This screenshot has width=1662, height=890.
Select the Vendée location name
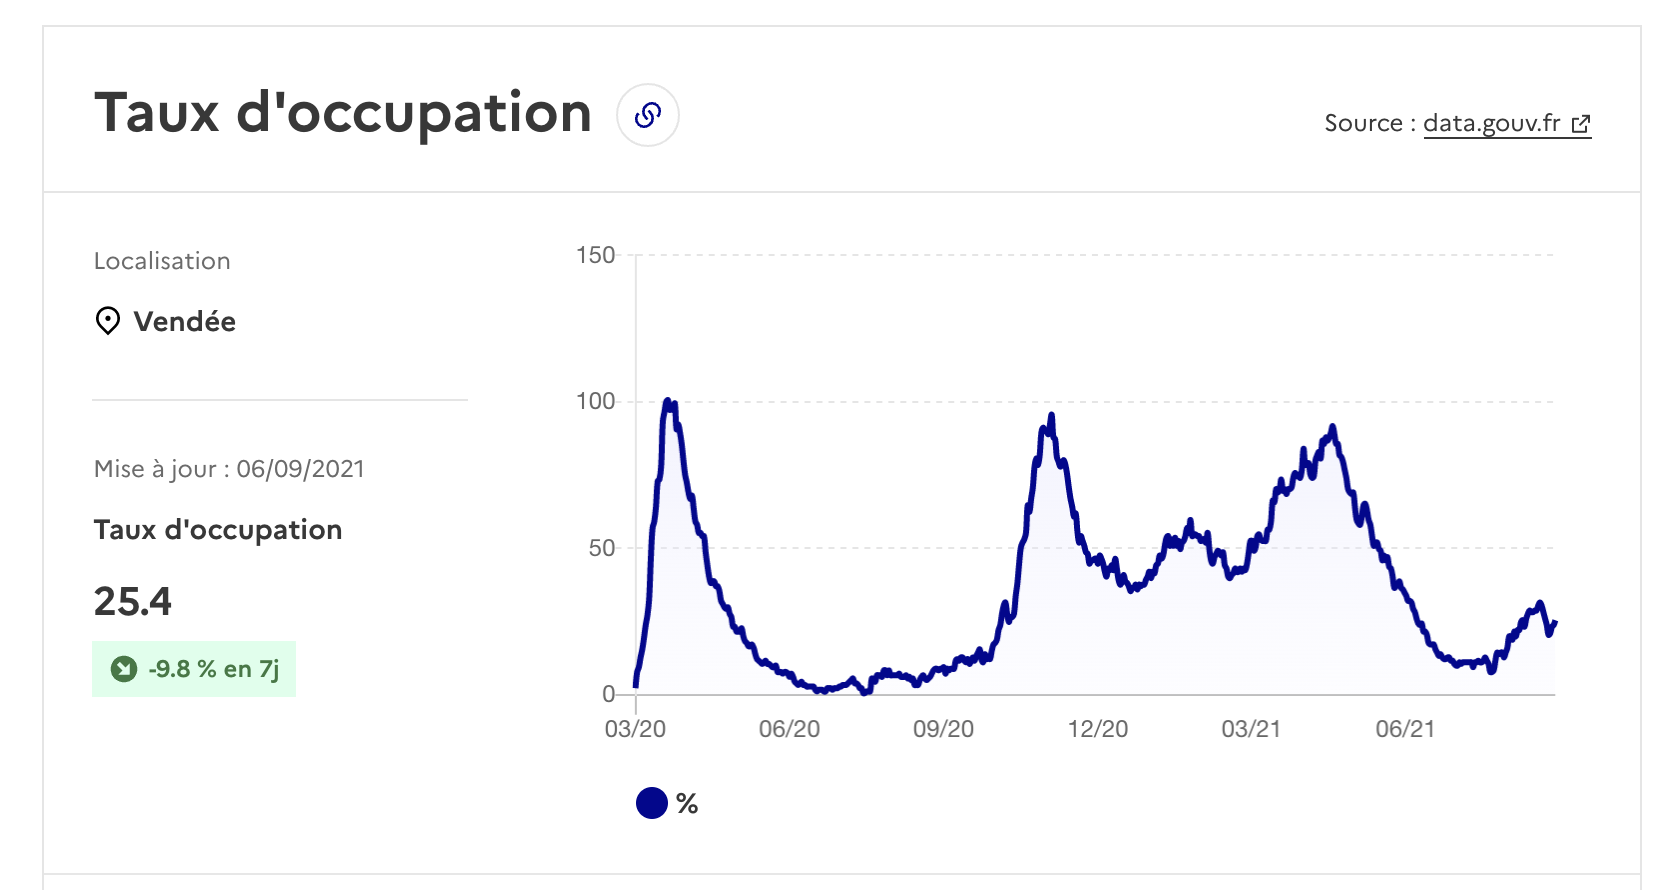tap(185, 321)
